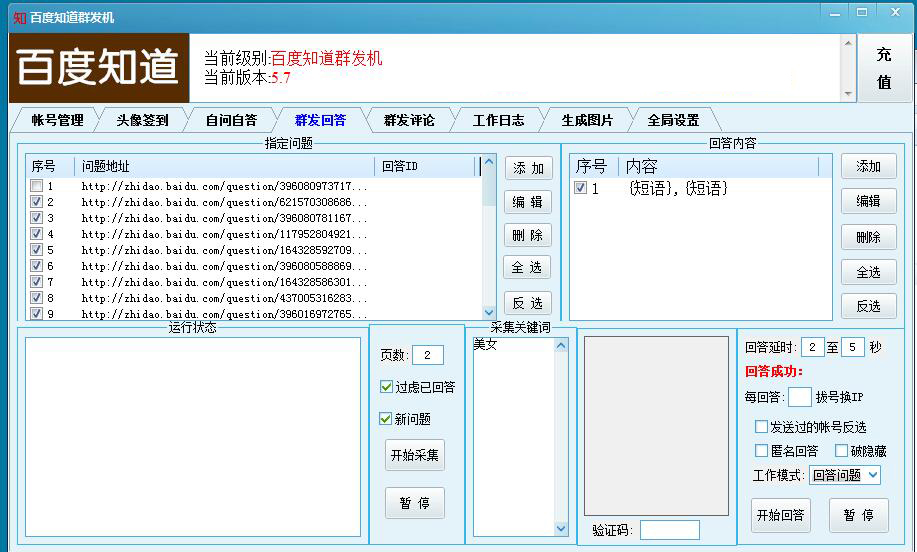
Task: Click 编 辑 button in 指定问题 panel
Action: (528, 202)
